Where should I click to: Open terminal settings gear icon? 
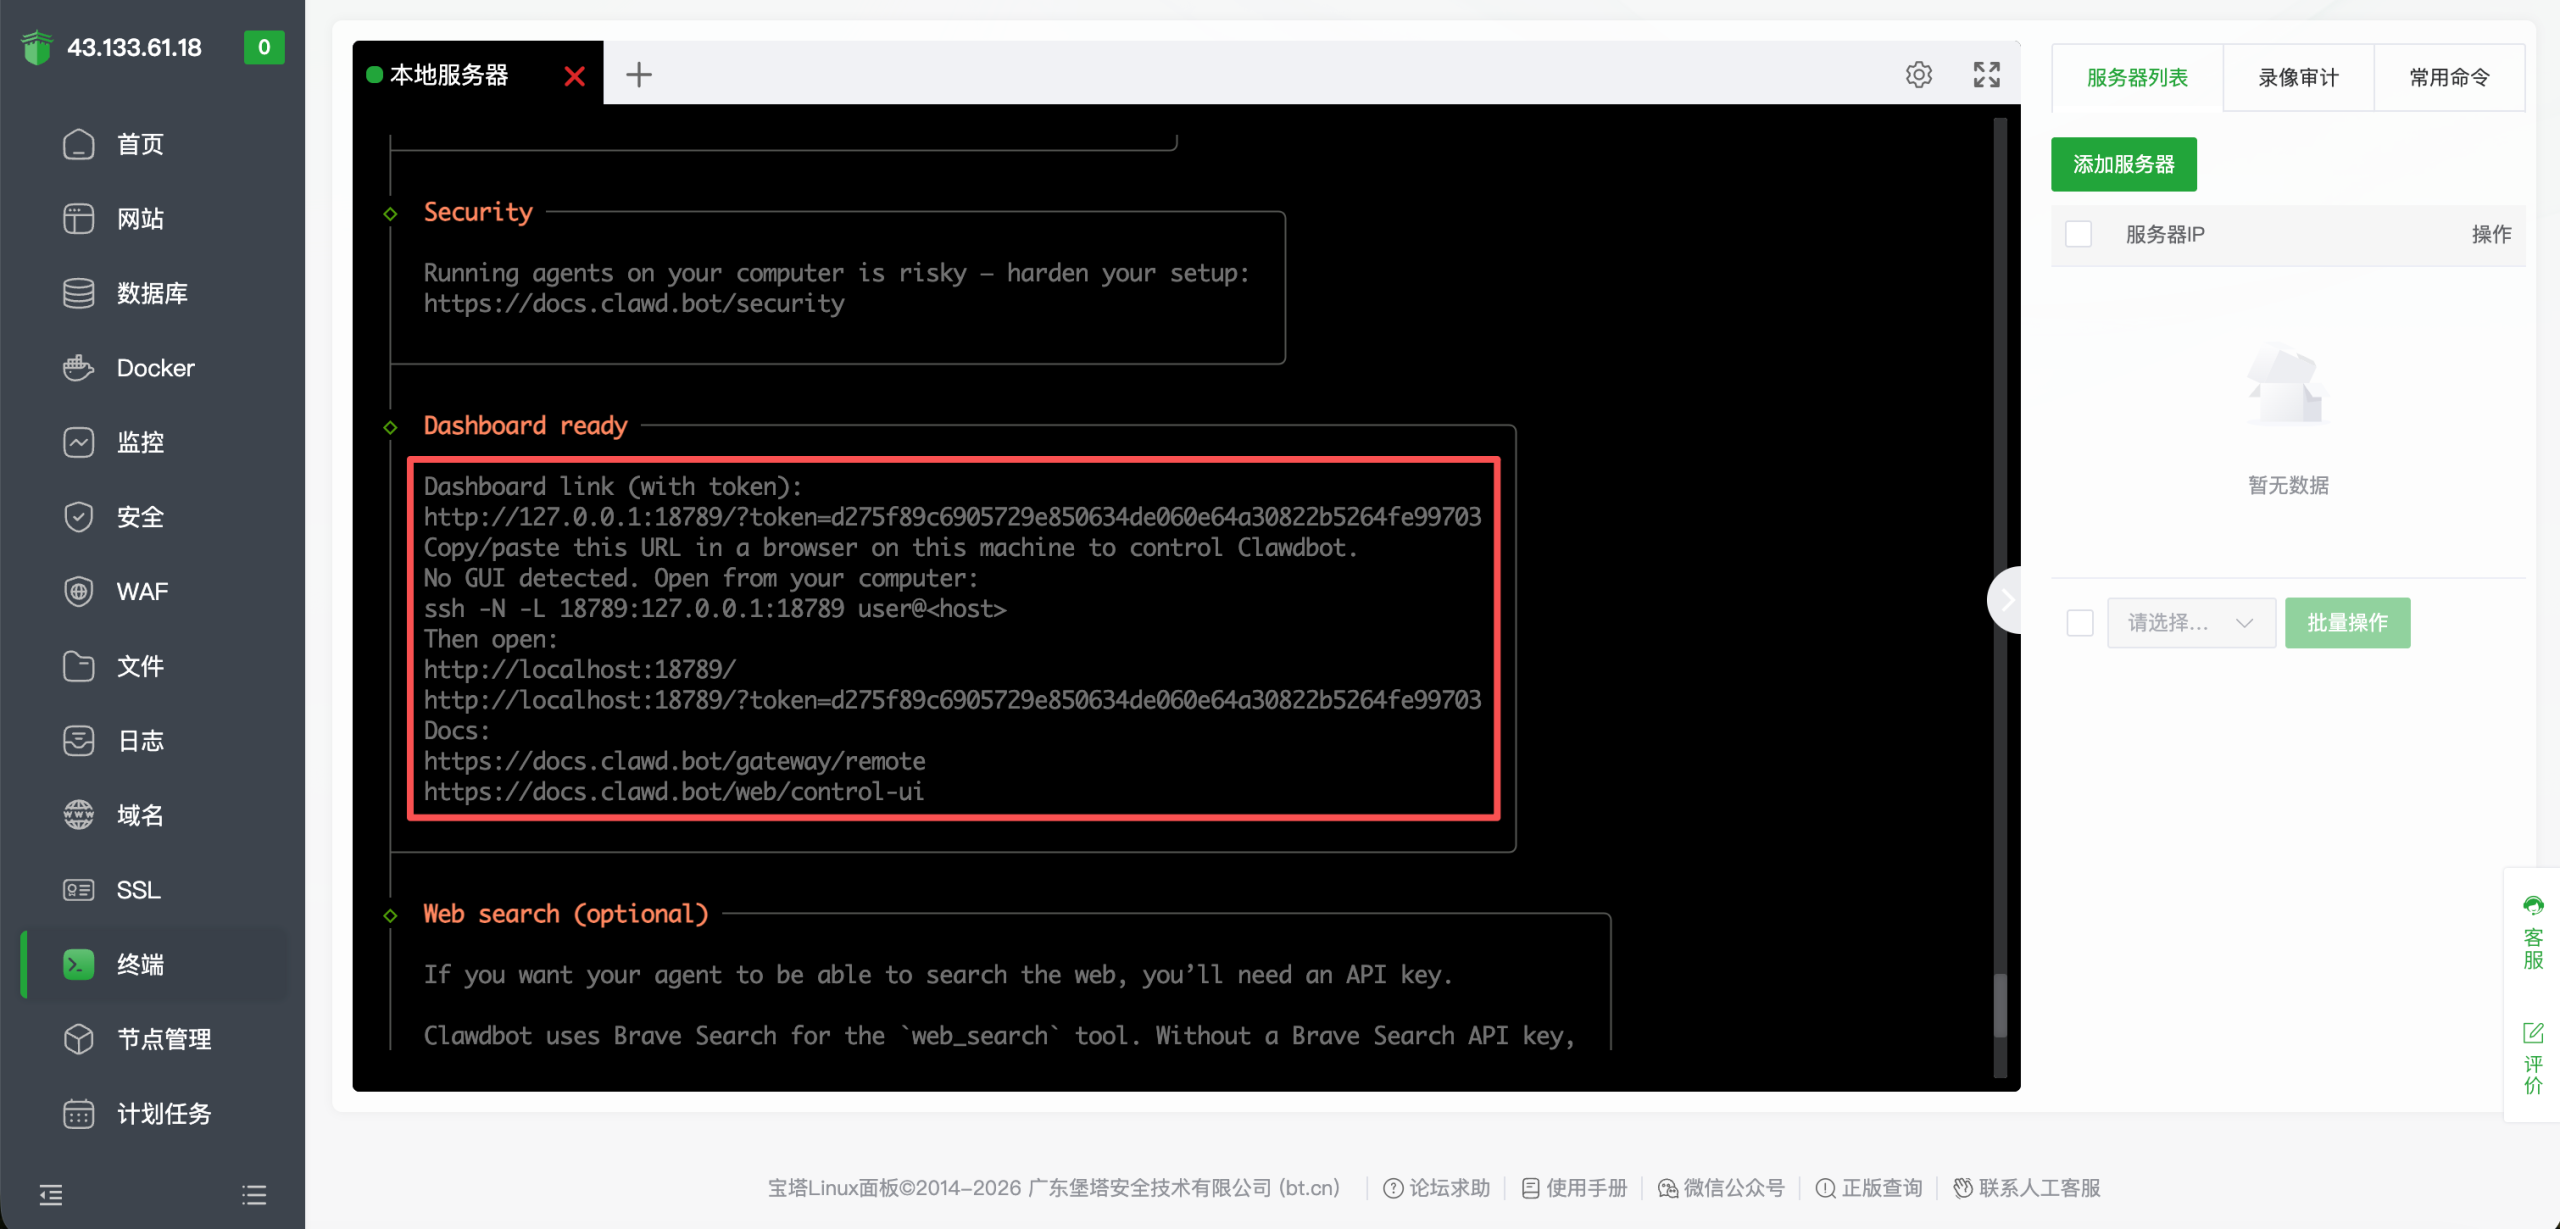[1918, 75]
